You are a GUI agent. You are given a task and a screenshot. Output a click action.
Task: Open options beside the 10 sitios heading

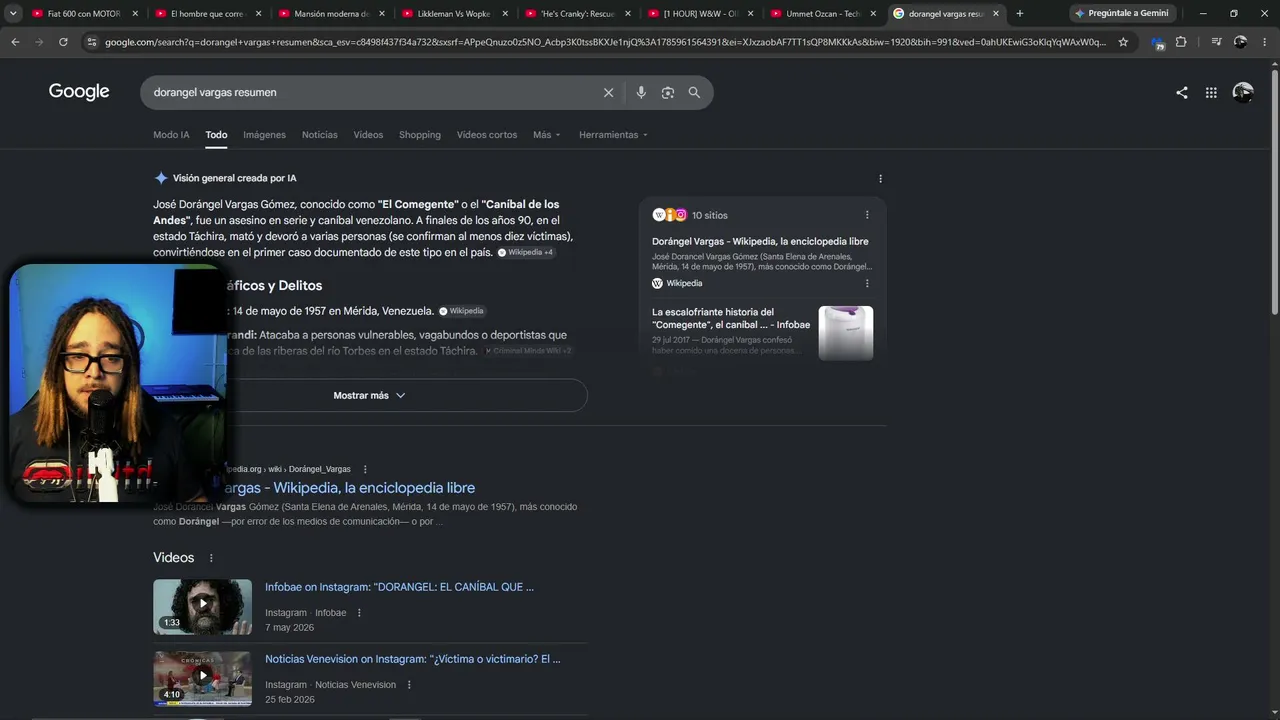point(867,215)
